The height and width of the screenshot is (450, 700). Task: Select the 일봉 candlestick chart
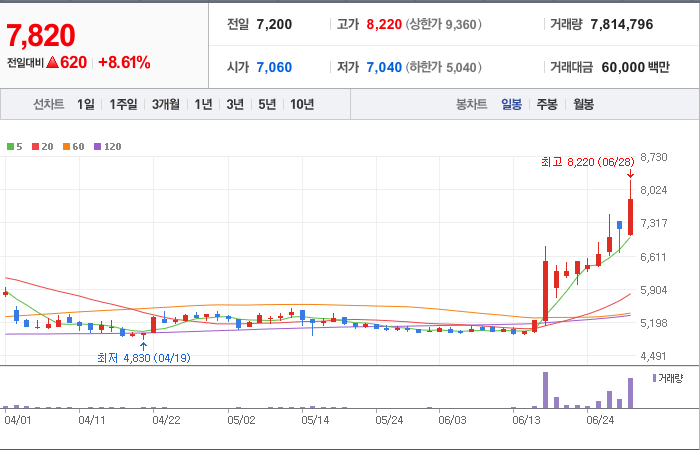511,104
